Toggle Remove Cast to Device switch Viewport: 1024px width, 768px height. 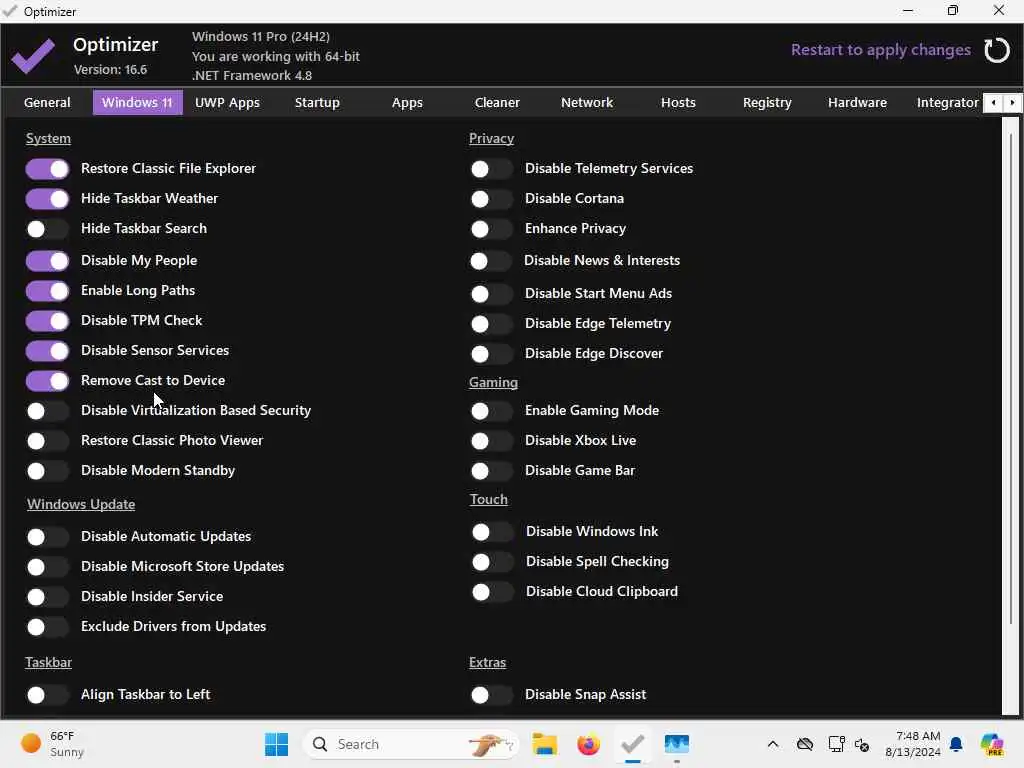click(47, 381)
